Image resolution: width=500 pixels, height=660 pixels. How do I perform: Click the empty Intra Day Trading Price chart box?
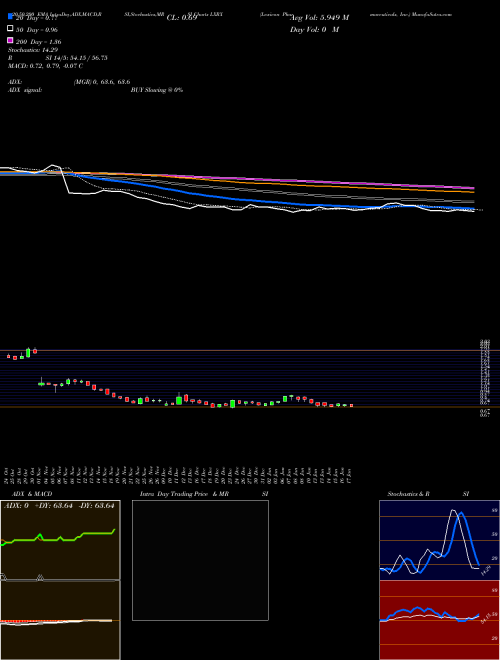pos(200,560)
